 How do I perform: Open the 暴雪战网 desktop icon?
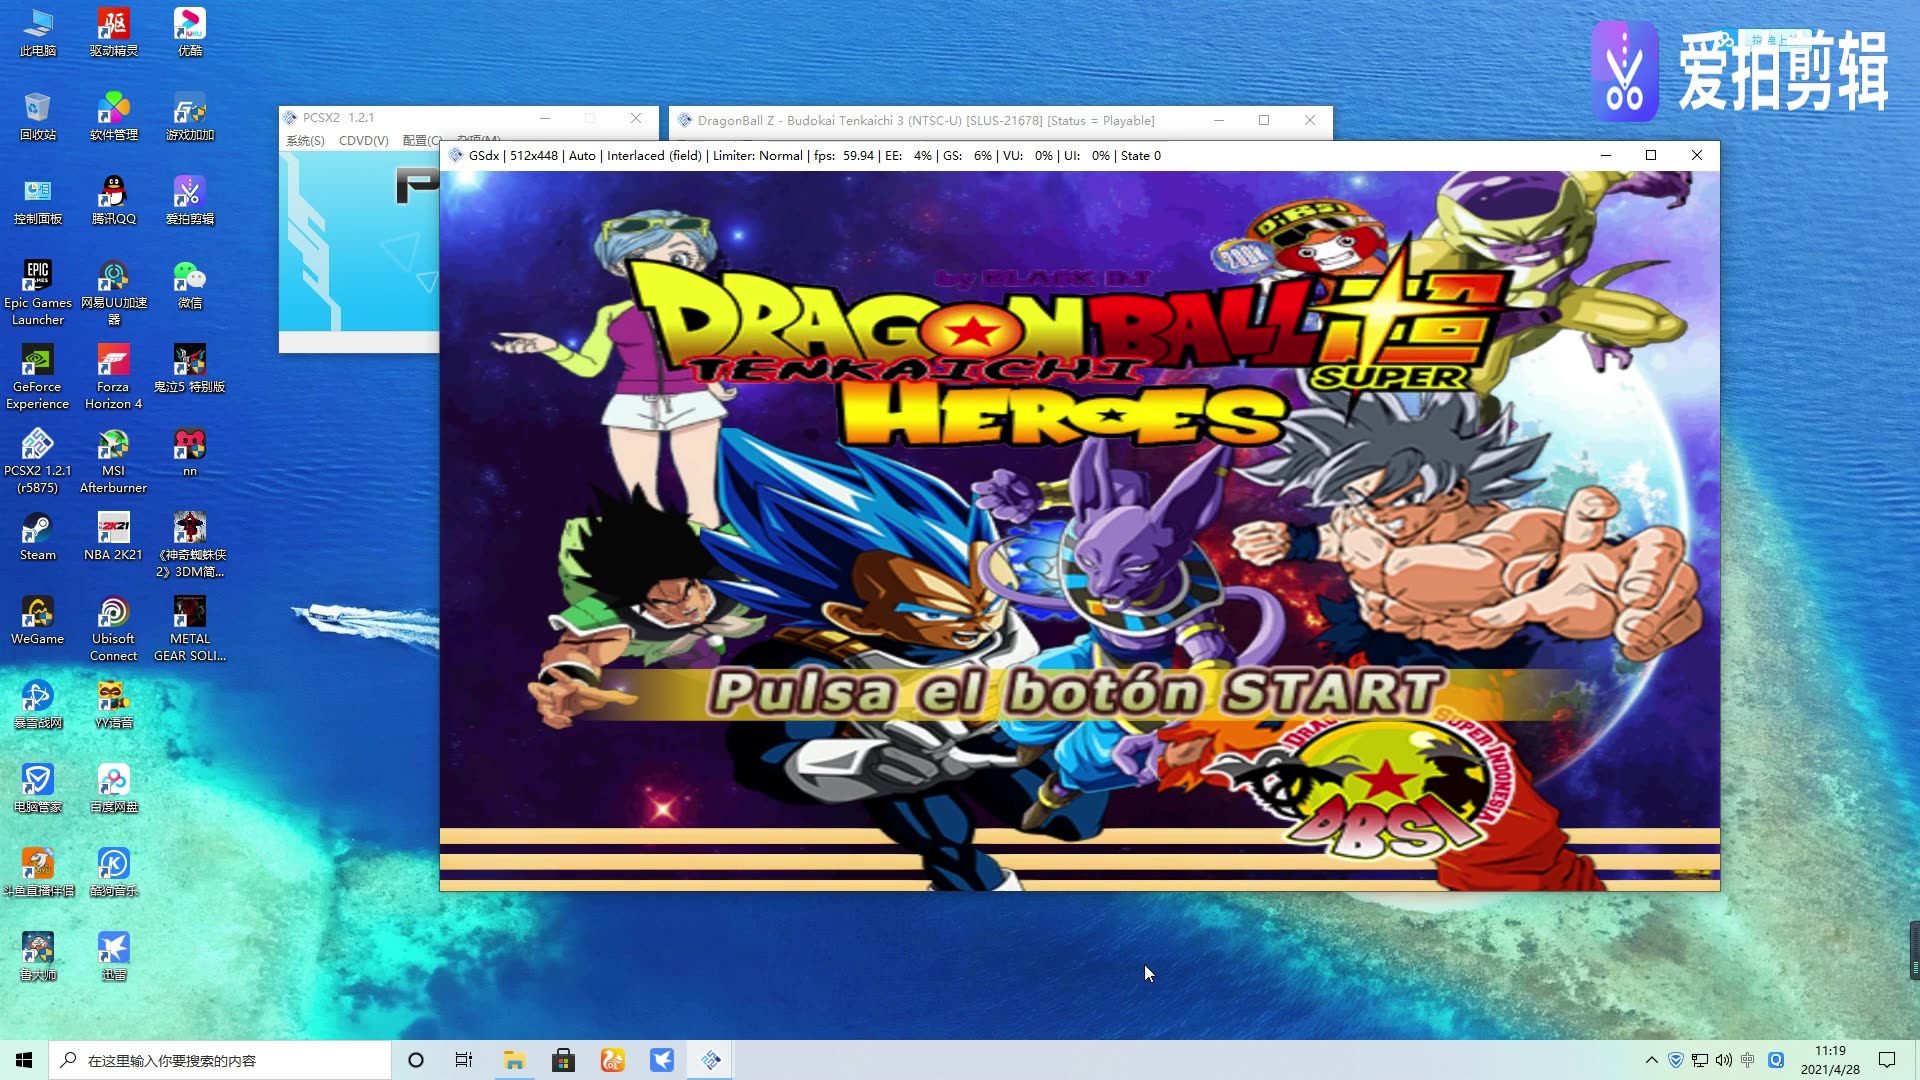pyautogui.click(x=38, y=704)
